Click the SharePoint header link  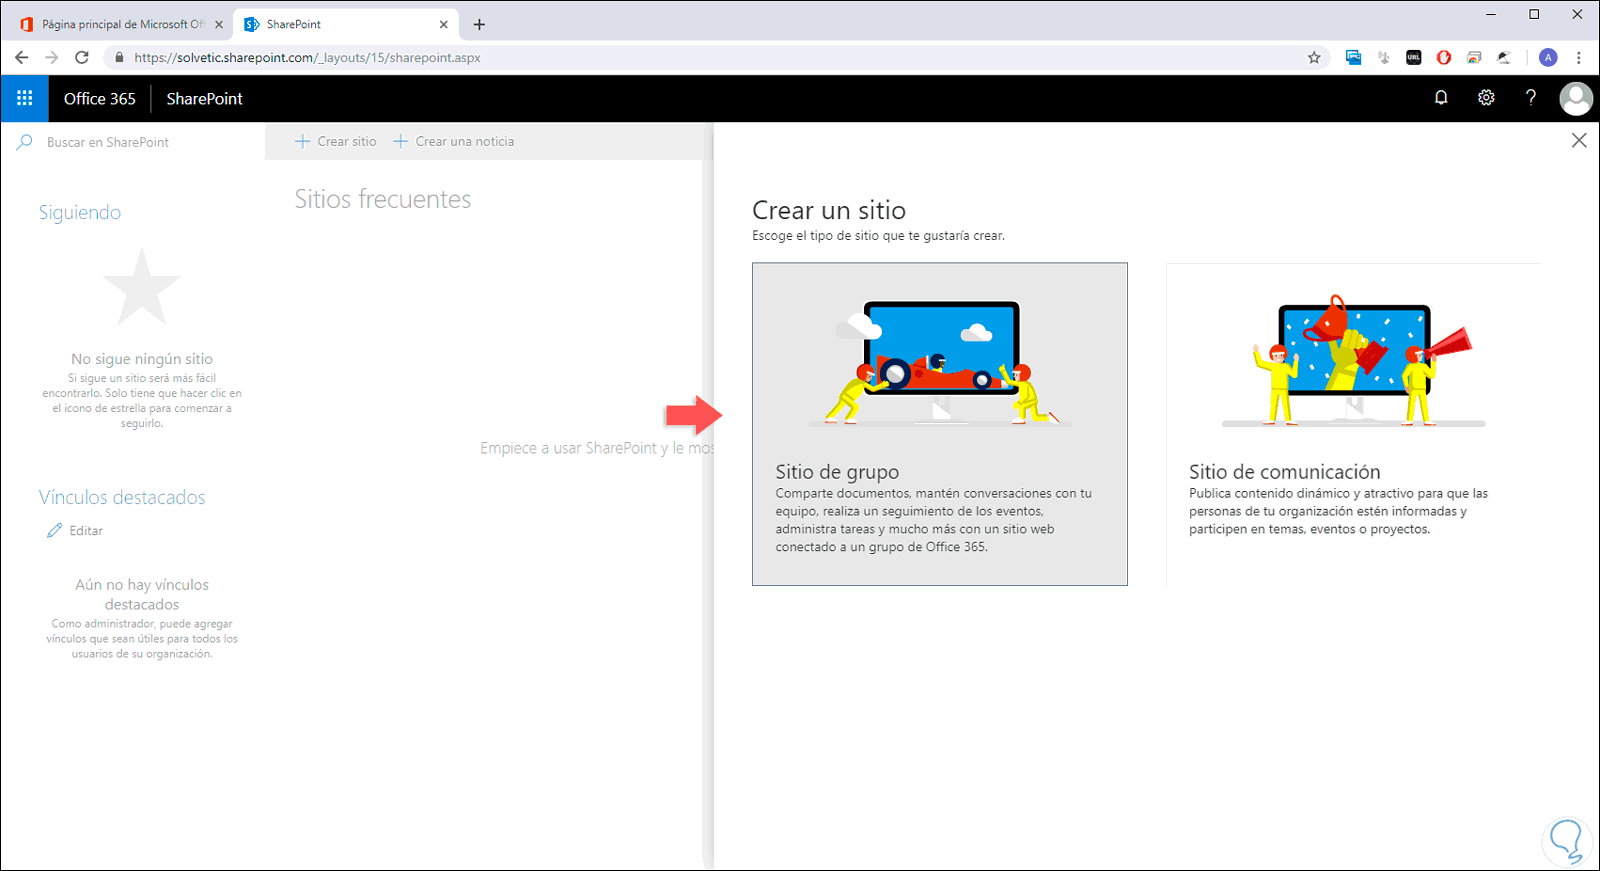point(205,99)
